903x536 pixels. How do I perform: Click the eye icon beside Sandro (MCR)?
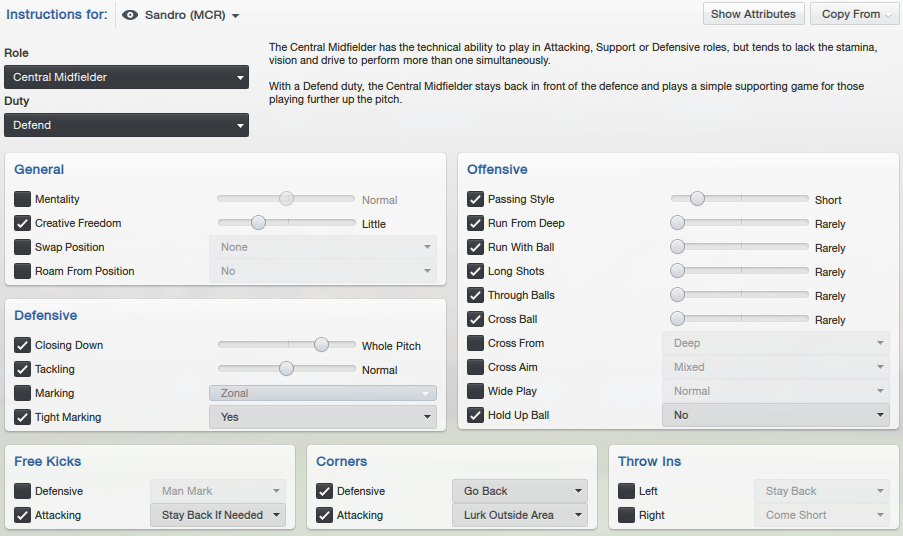click(x=130, y=15)
